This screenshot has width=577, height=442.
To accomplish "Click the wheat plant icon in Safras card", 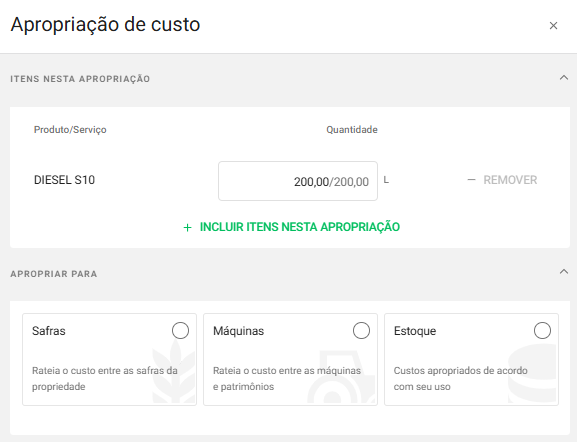I will pos(174,371).
